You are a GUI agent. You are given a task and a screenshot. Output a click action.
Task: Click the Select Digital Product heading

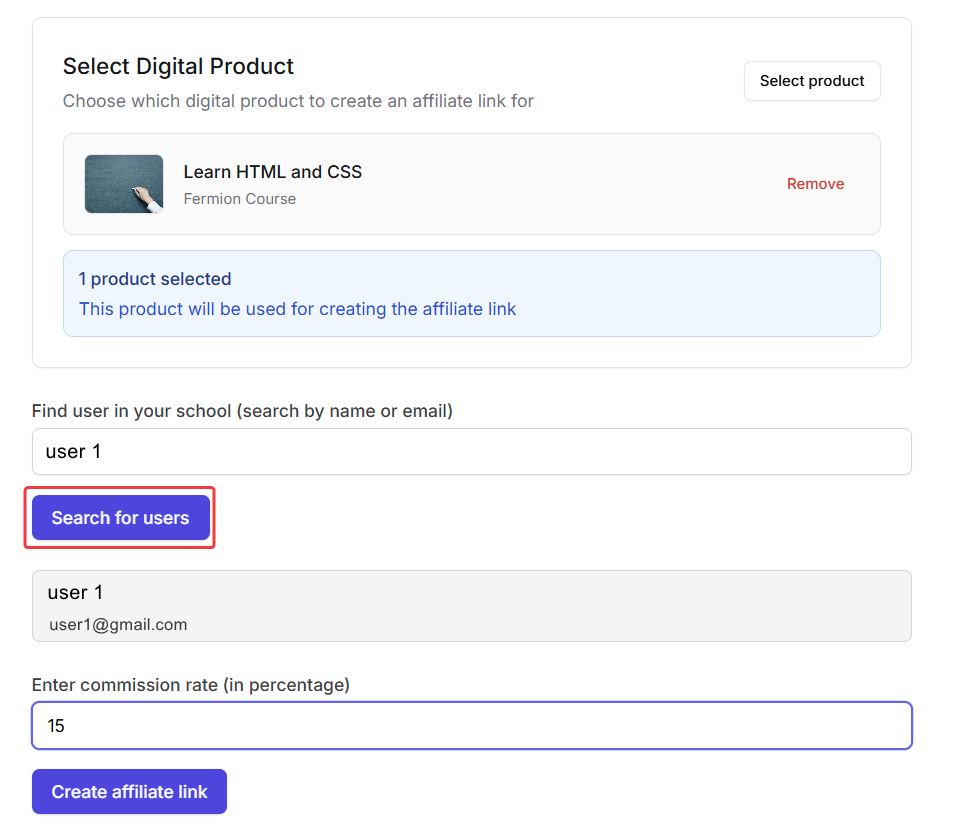(x=178, y=67)
